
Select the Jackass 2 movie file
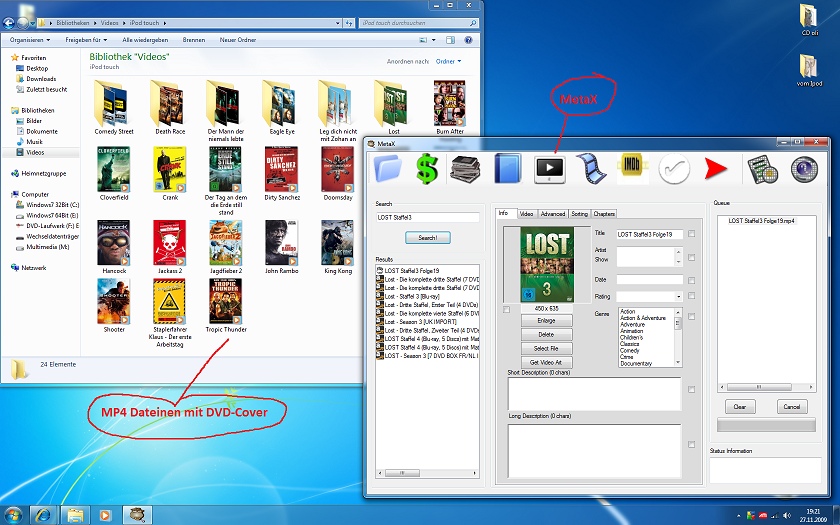[170, 246]
